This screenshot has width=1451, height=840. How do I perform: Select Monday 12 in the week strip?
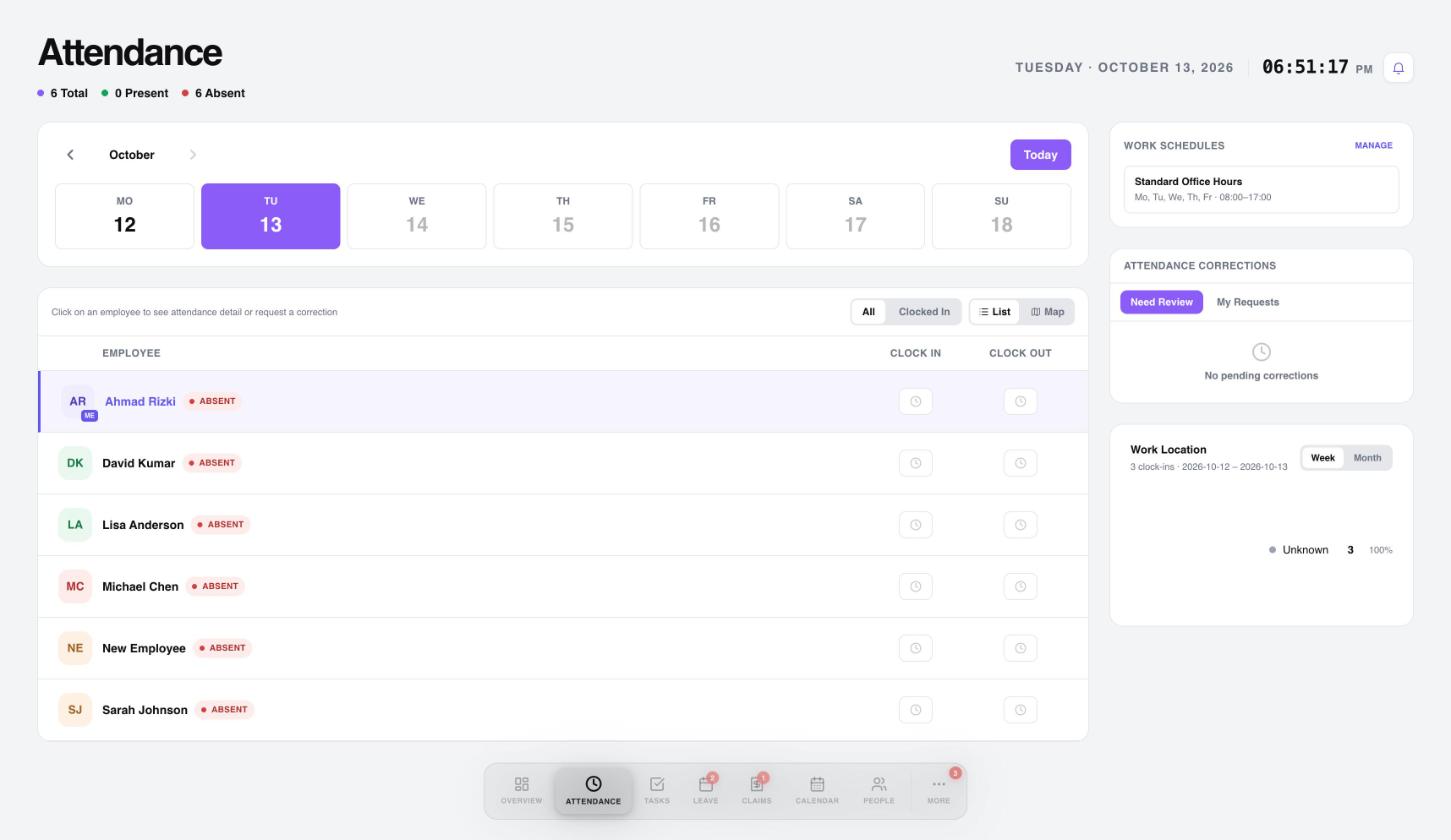[125, 216]
